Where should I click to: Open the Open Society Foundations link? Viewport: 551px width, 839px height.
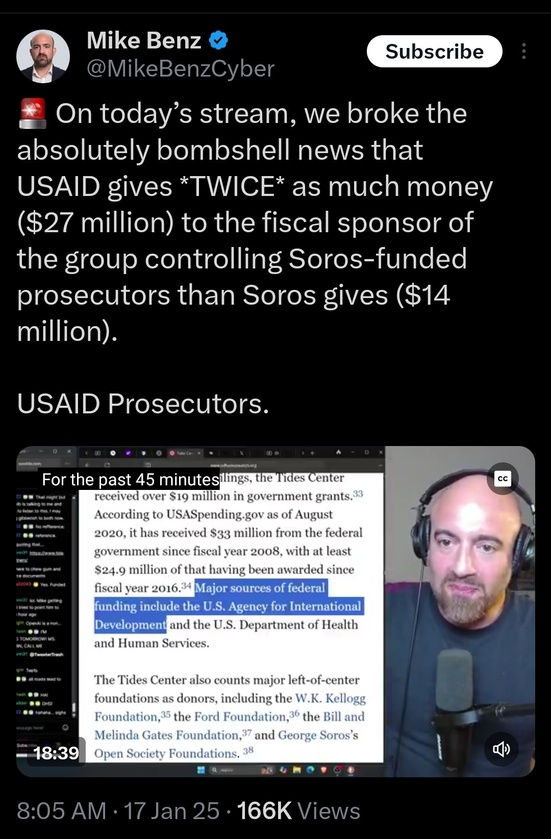point(166,753)
